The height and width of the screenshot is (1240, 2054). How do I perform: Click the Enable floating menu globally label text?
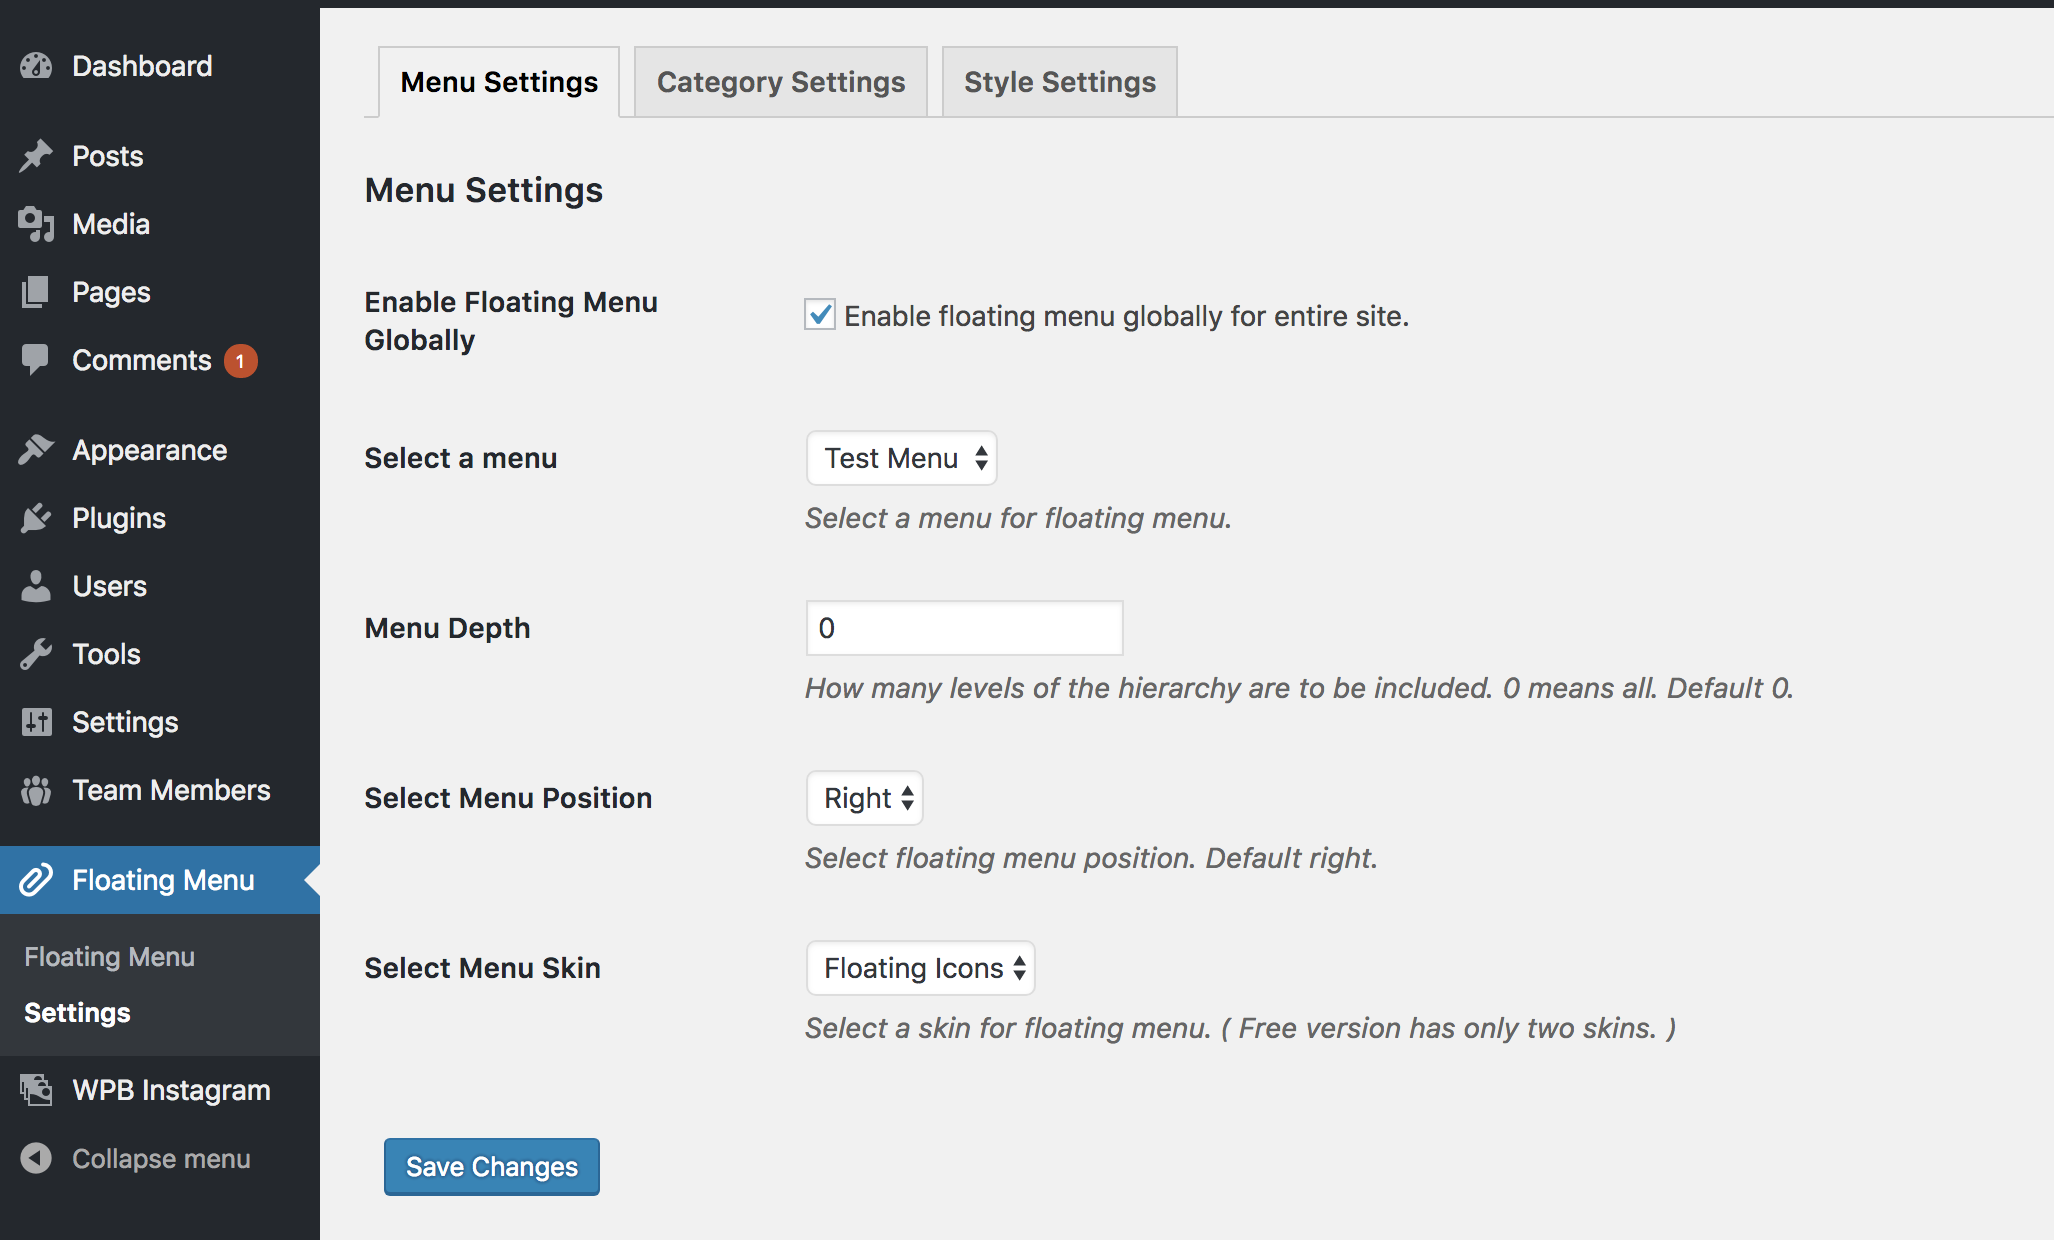tap(1126, 316)
